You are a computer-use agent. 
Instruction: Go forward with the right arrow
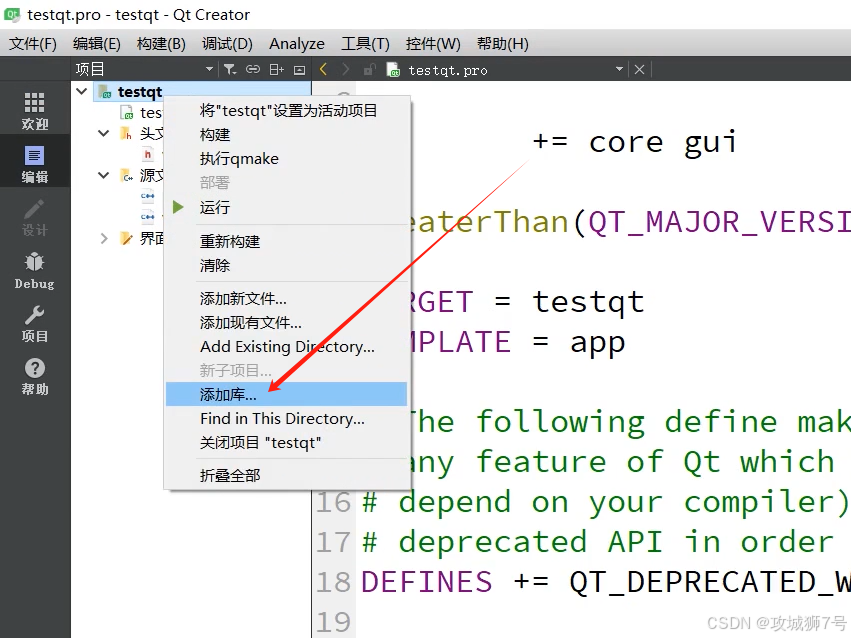pos(346,69)
